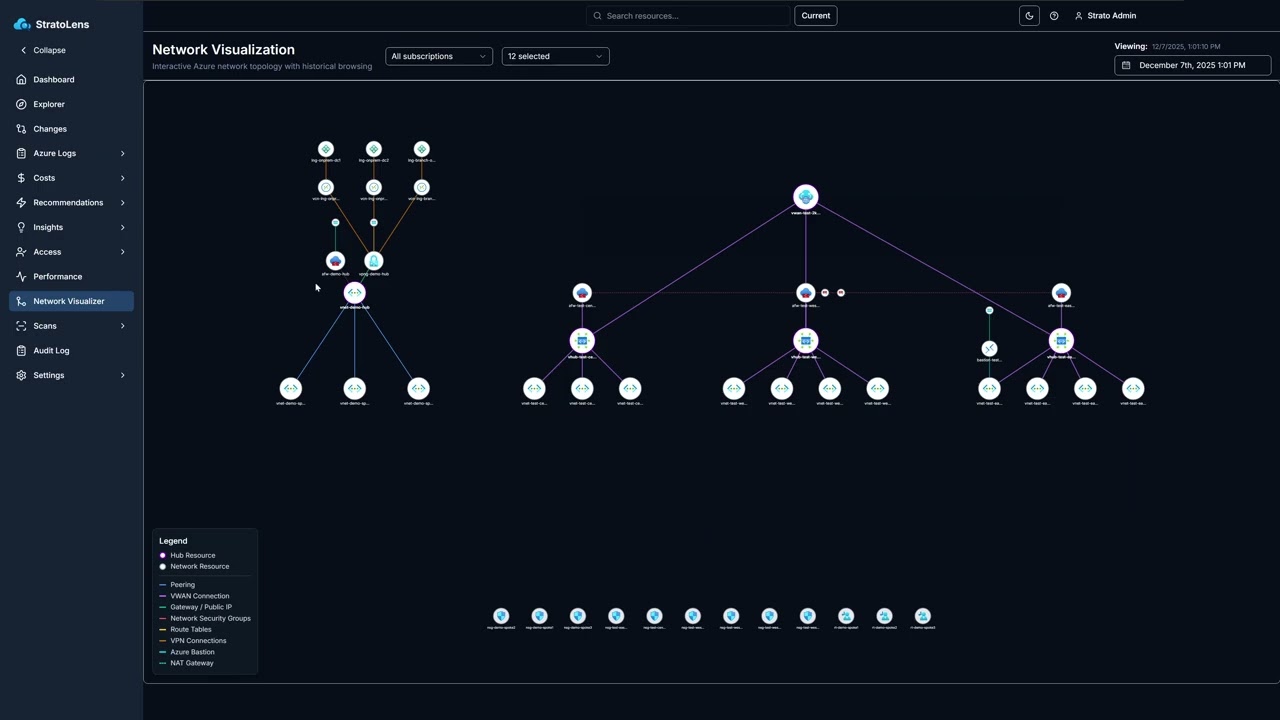Click the Network Visualization heading
Image resolution: width=1280 pixels, height=720 pixels.
tap(223, 49)
